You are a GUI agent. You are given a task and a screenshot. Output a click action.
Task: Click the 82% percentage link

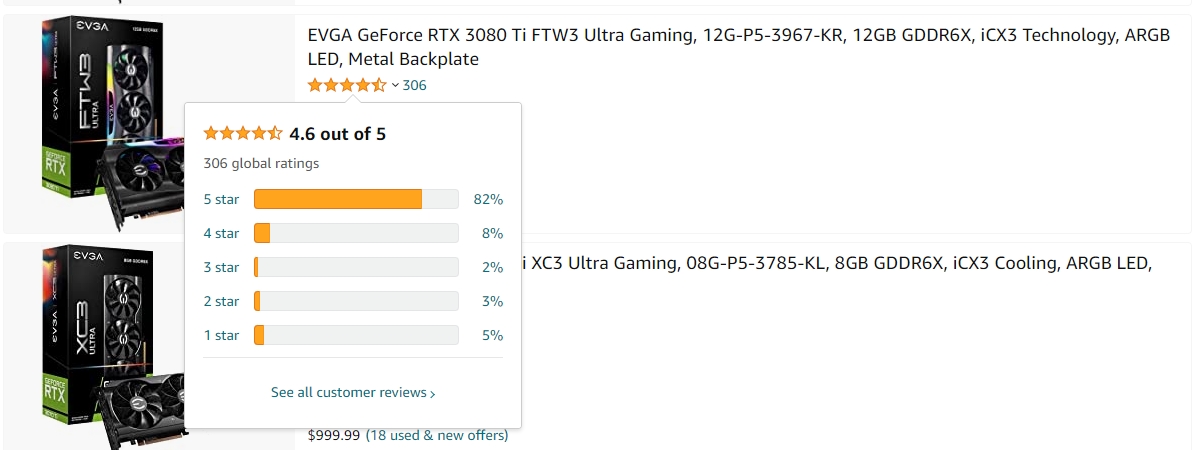pos(488,199)
